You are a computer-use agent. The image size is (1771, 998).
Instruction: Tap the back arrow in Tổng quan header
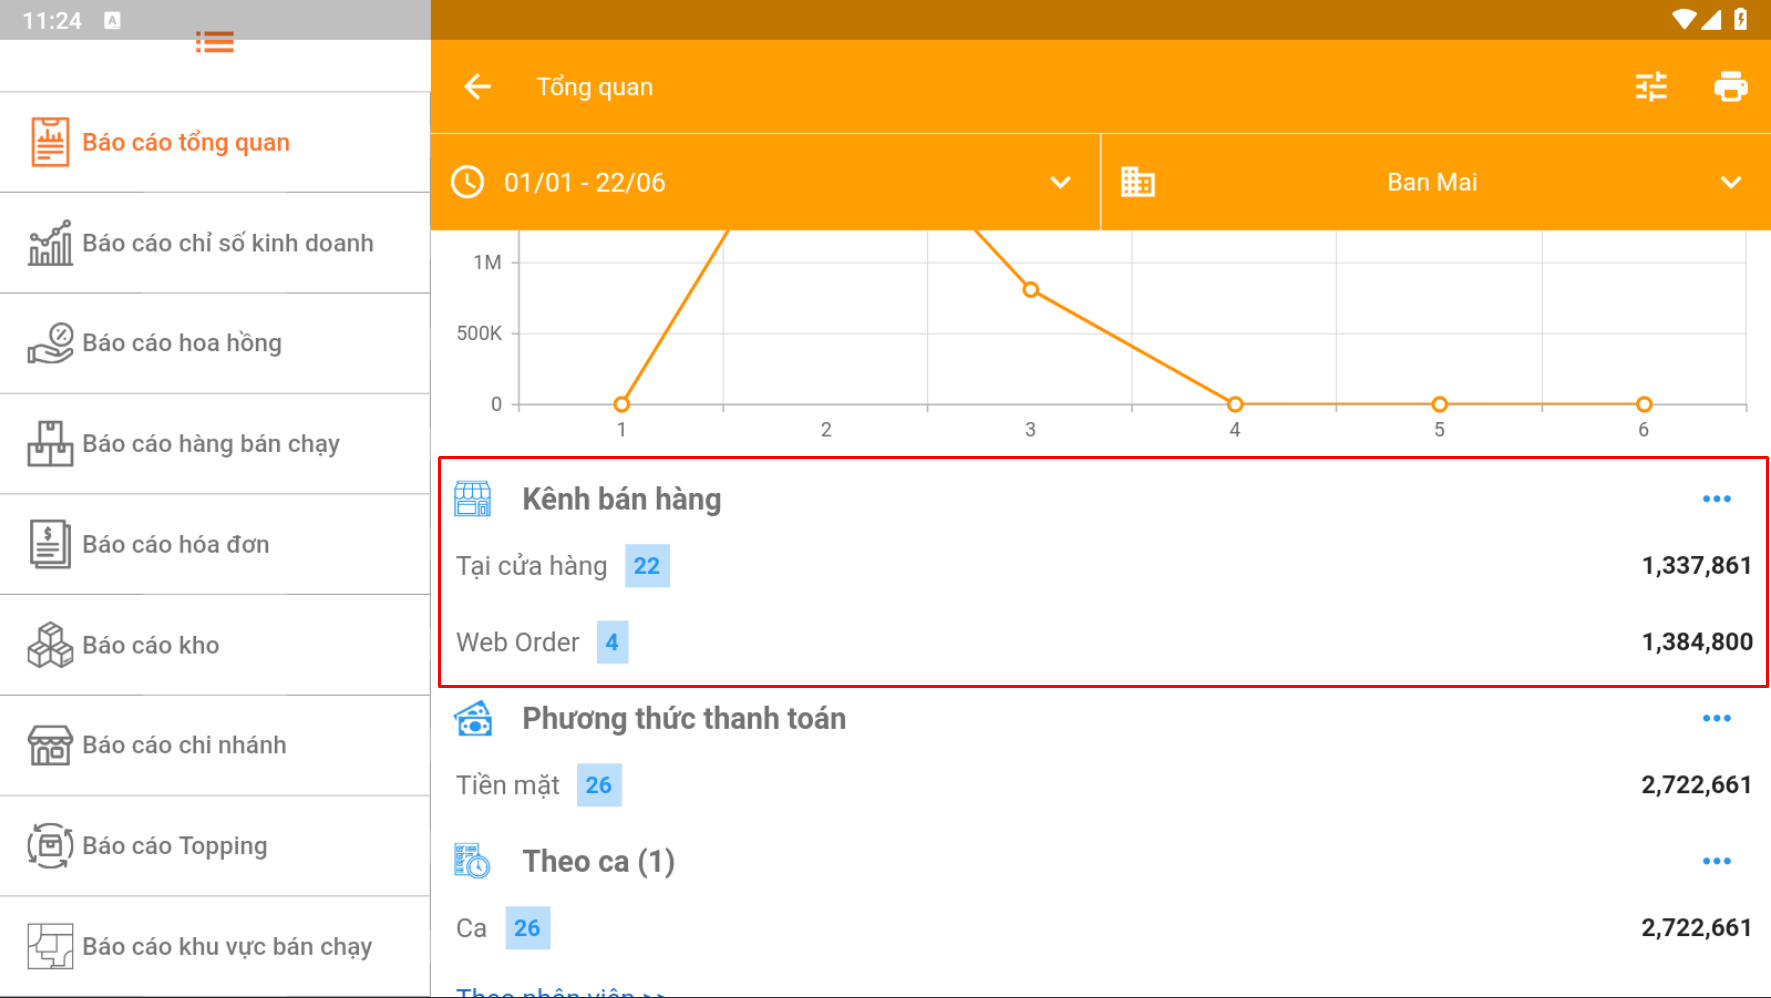[478, 87]
